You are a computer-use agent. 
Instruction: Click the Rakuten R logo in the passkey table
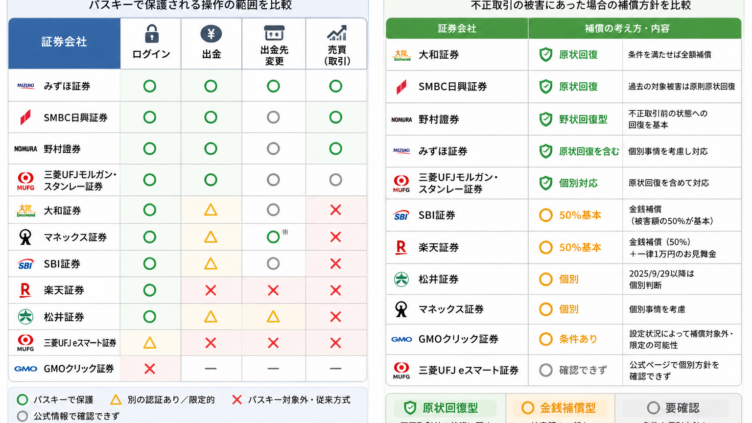coord(25,290)
